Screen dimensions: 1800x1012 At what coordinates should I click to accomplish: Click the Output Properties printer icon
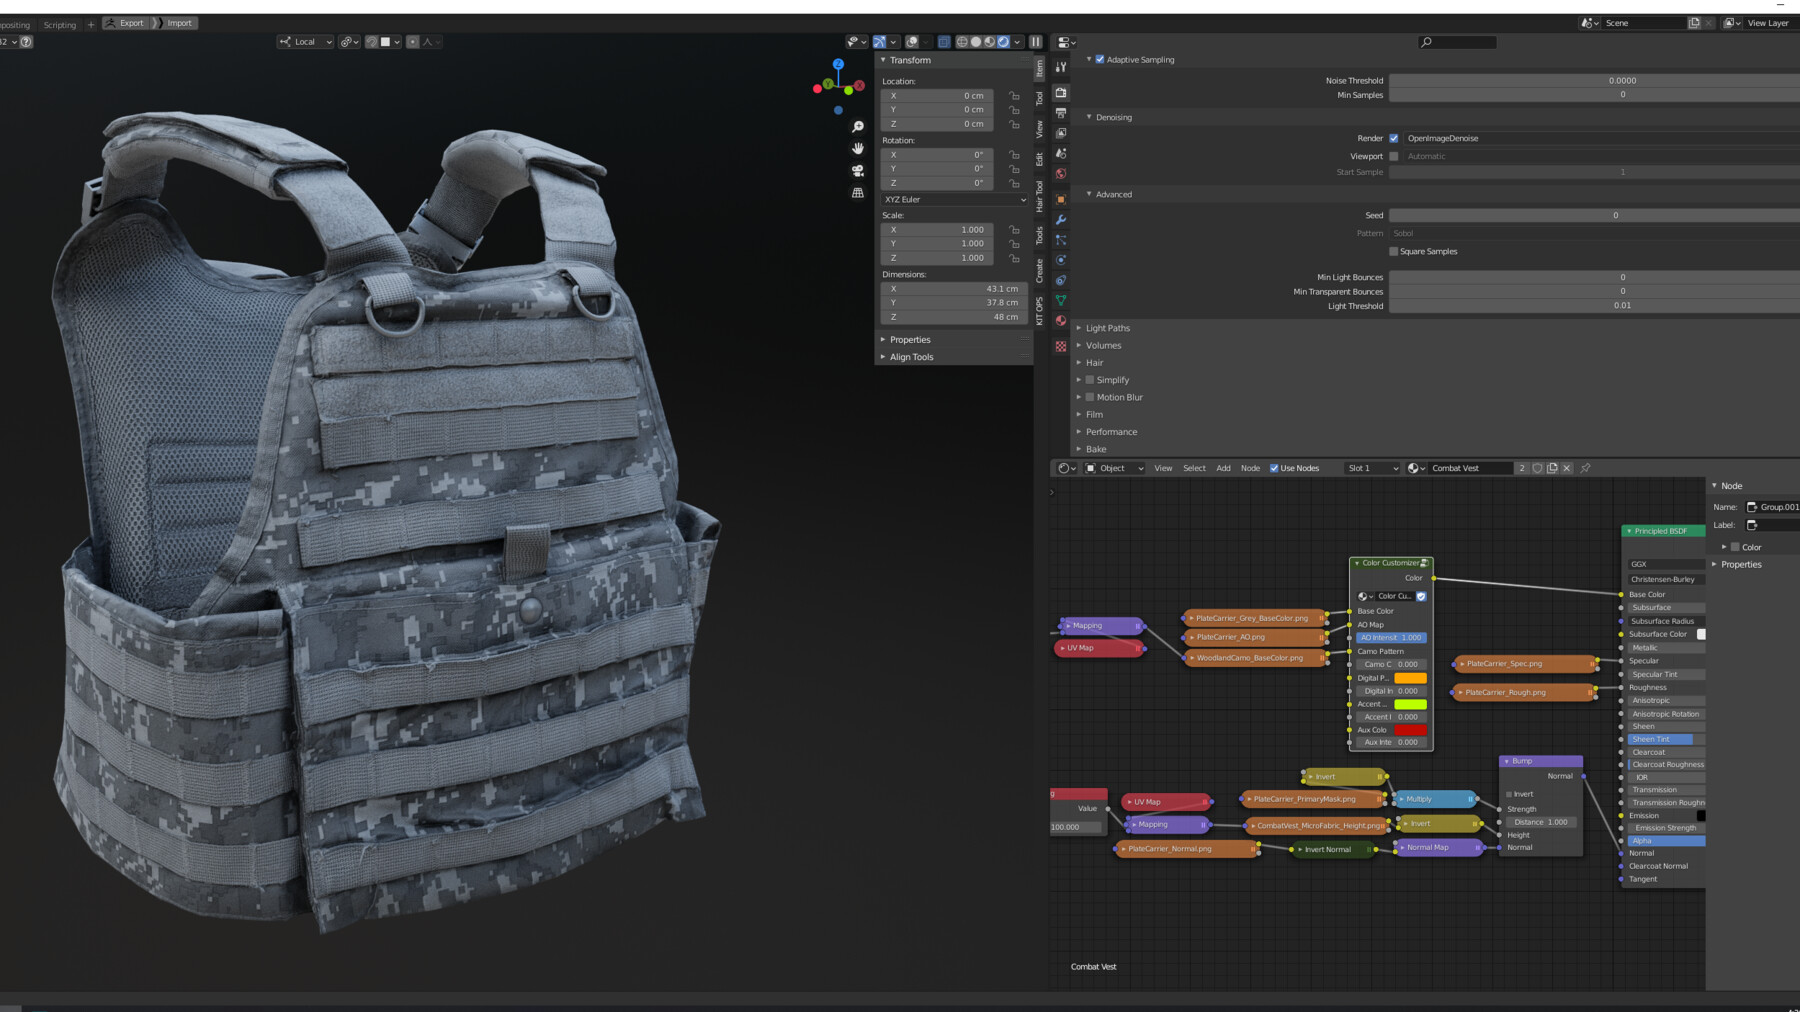[1060, 112]
